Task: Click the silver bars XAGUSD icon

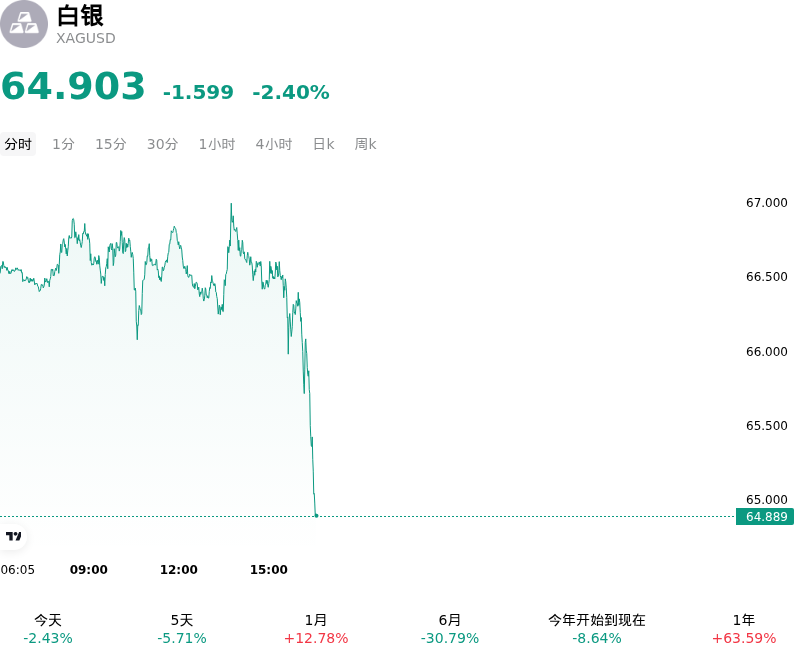Action: coord(23,24)
